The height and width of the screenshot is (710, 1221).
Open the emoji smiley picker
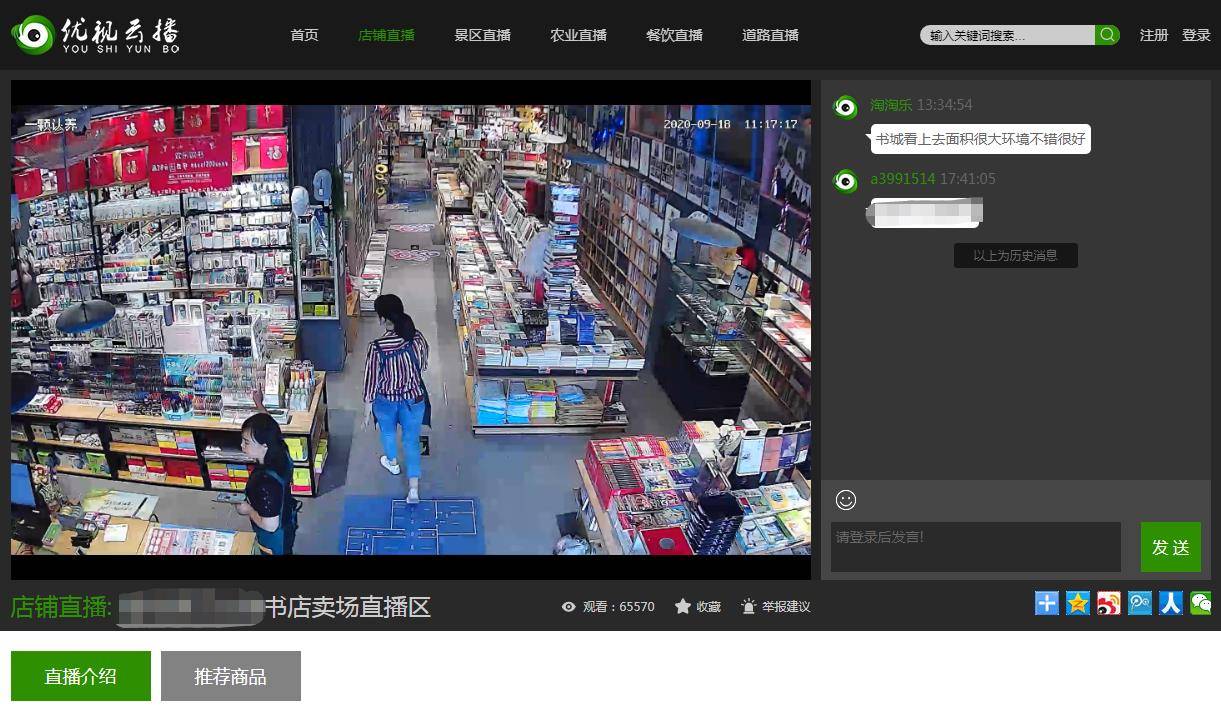click(843, 498)
